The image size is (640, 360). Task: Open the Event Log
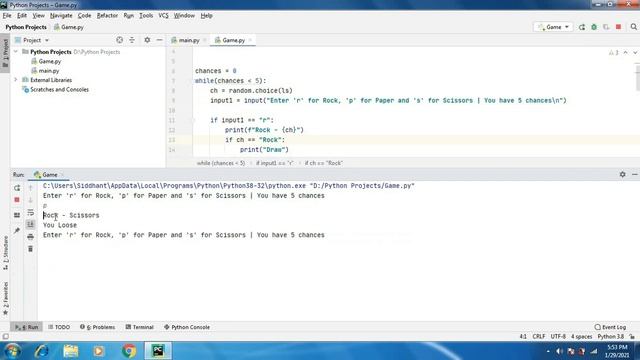click(x=610, y=327)
